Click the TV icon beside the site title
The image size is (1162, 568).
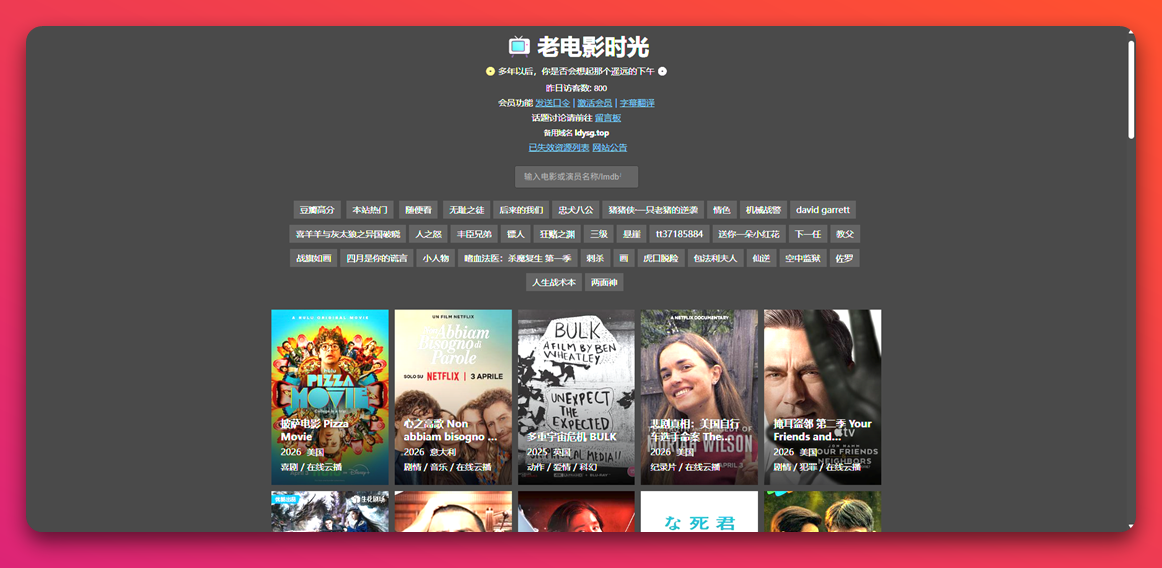519,47
